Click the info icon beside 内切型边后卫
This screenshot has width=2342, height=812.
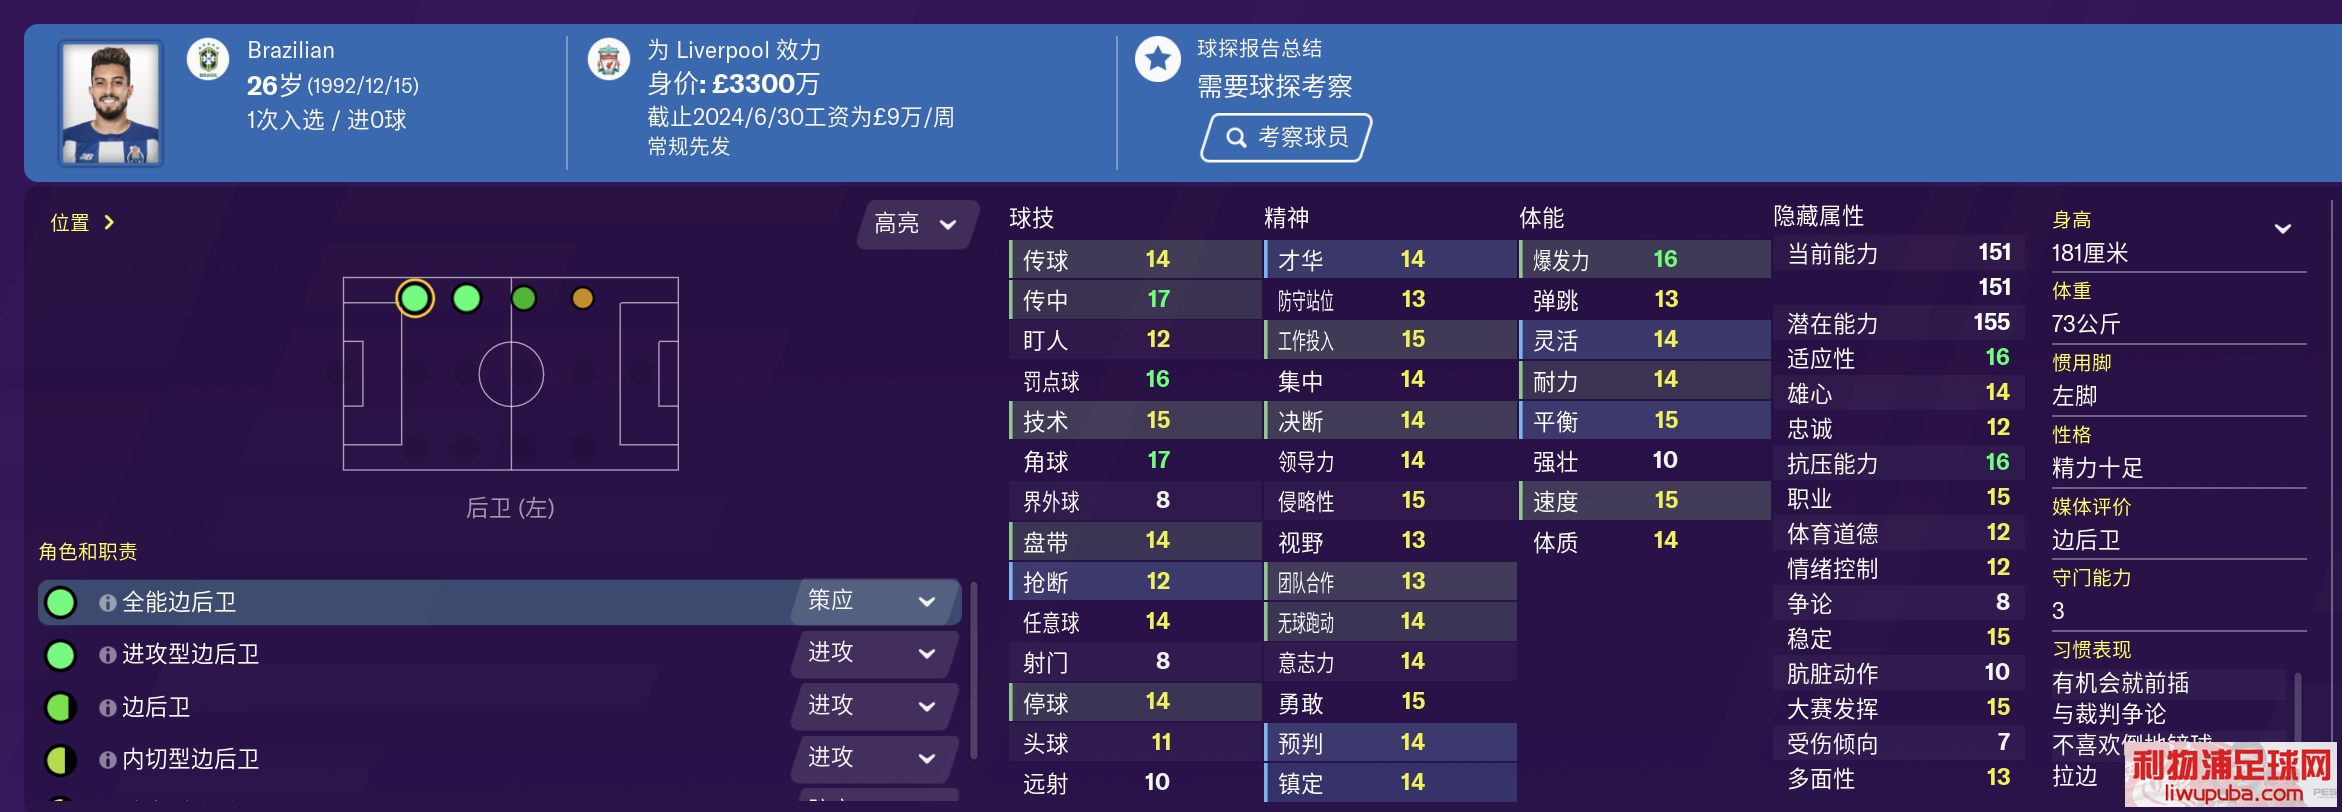click(x=107, y=760)
